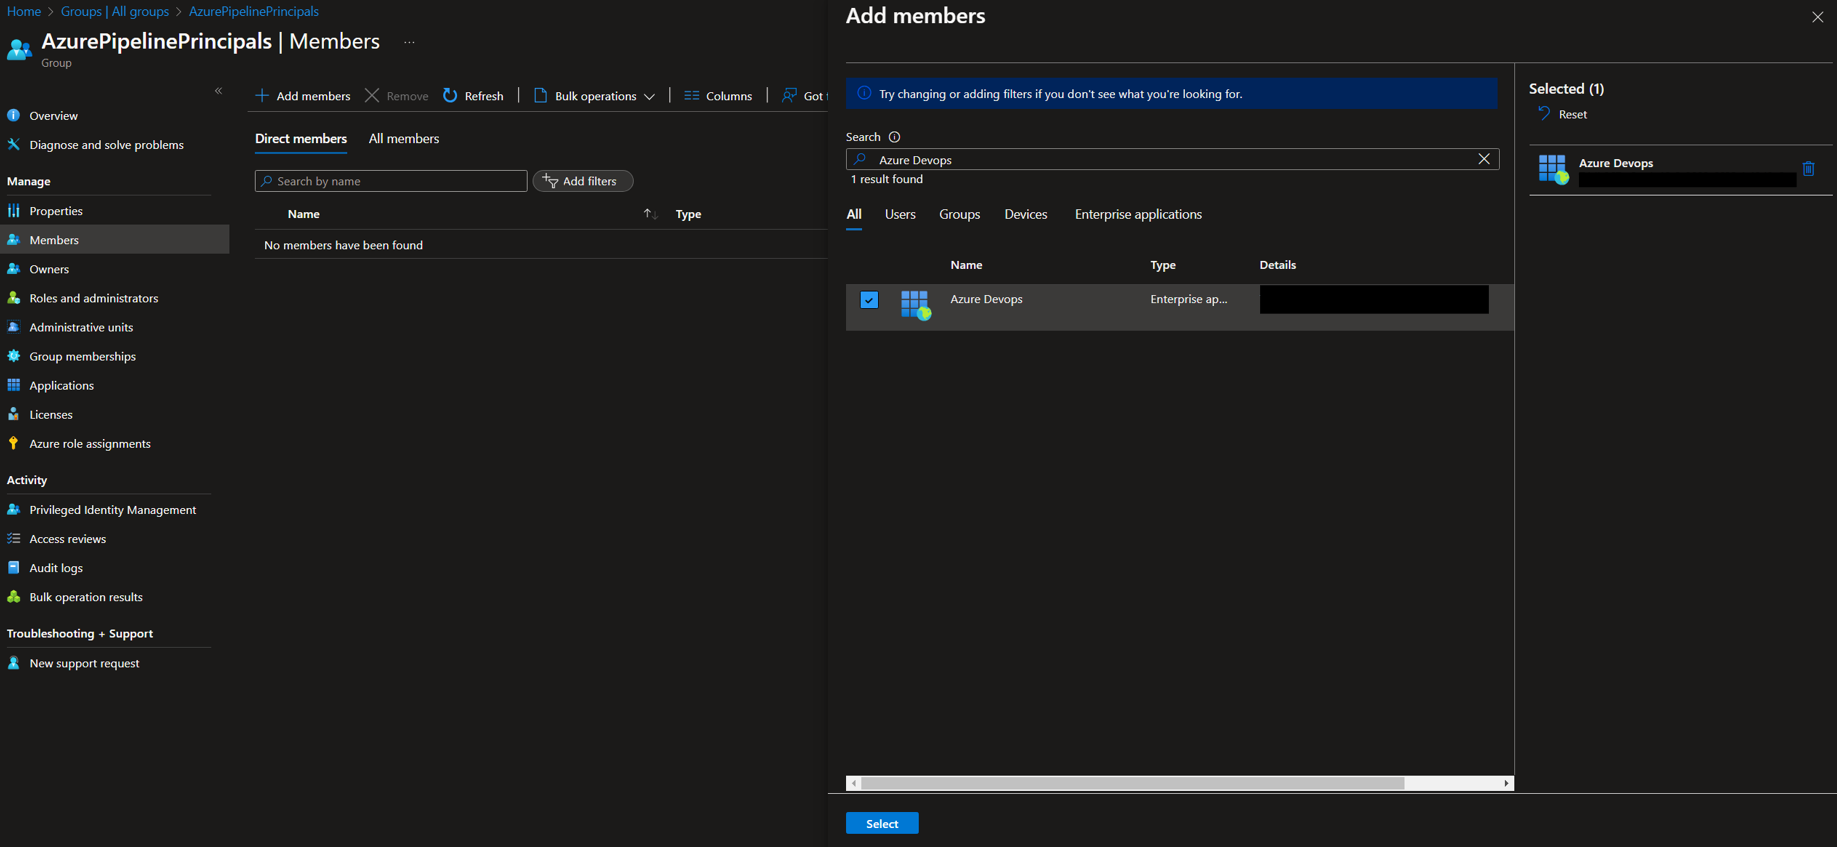Click Select to confirm members
1837x847 pixels.
(882, 823)
